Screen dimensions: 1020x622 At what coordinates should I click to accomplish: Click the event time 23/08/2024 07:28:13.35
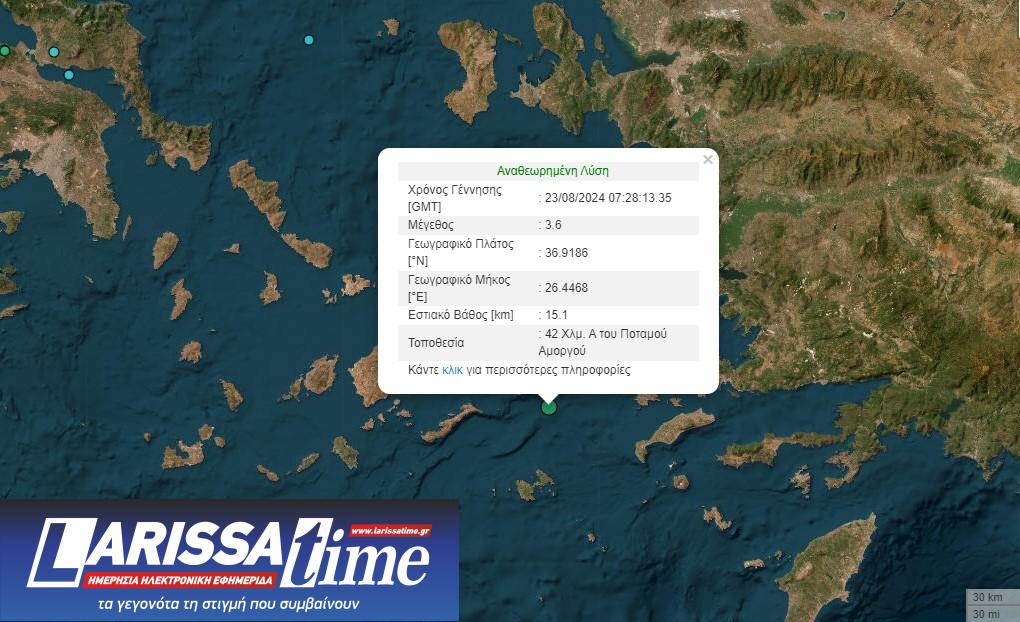click(607, 198)
